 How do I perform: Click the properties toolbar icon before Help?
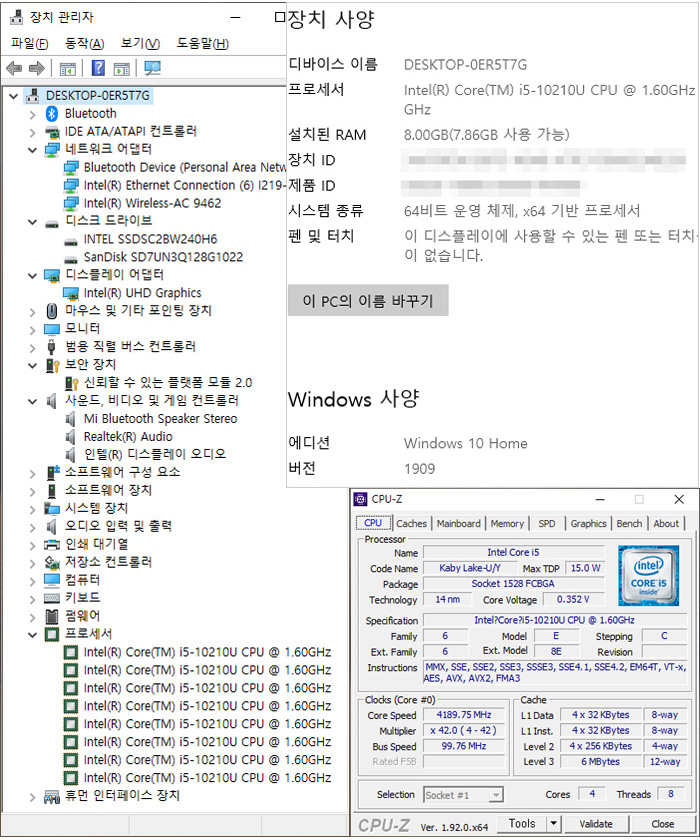click(67, 69)
